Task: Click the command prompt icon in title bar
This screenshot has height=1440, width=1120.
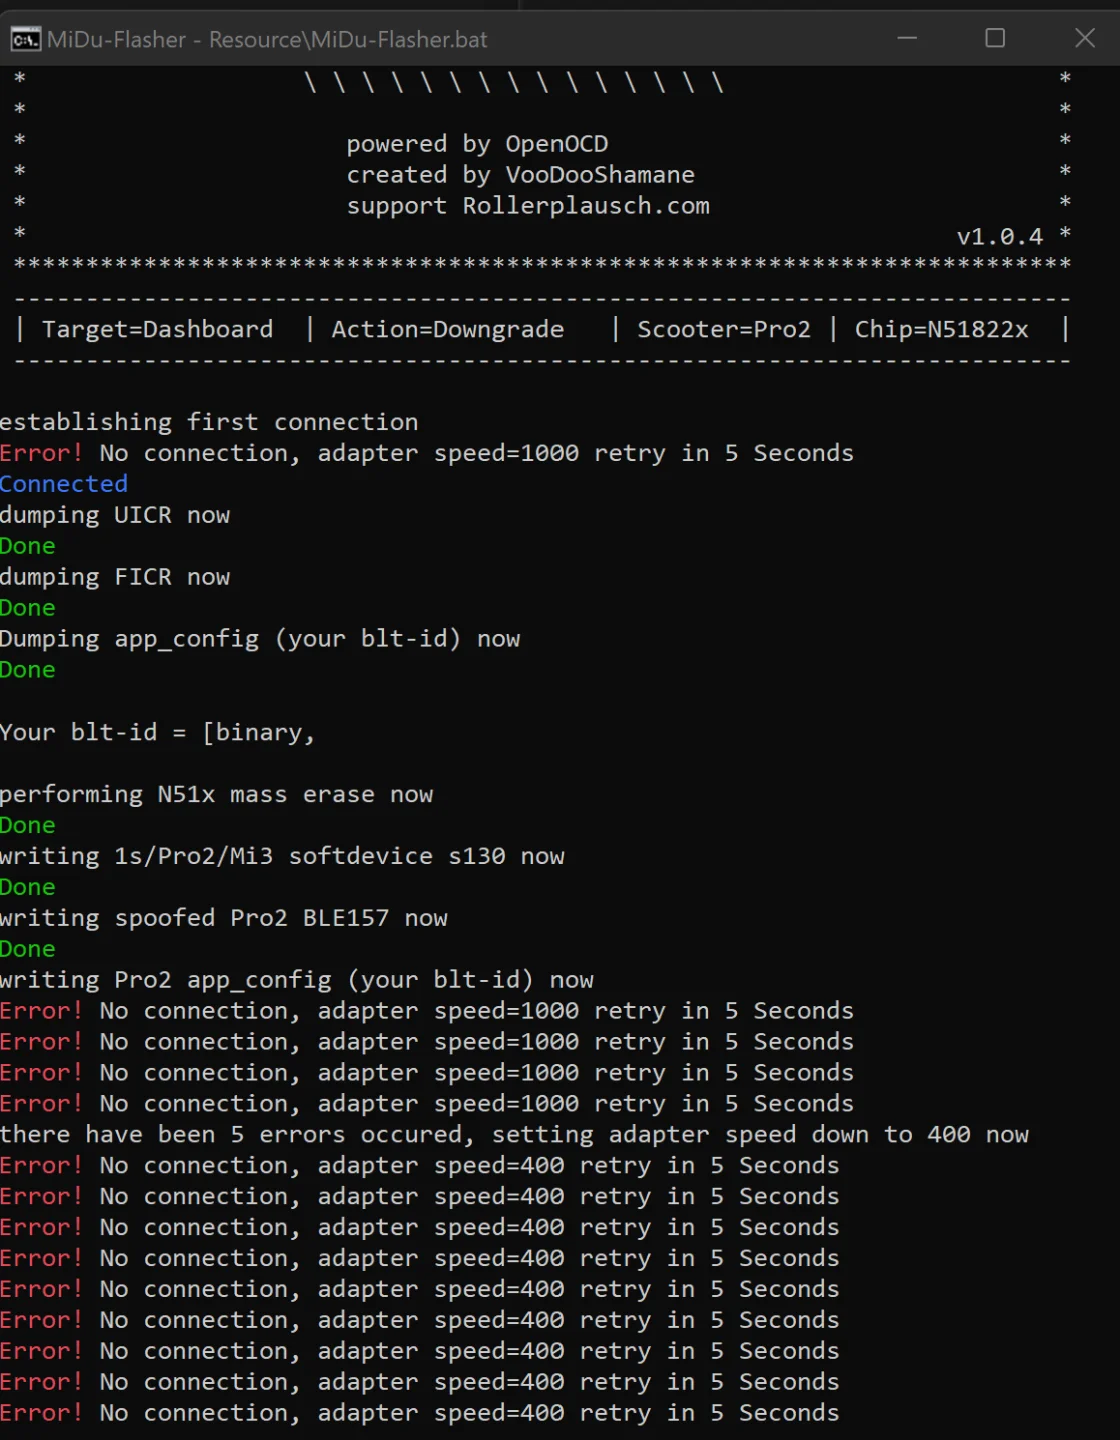Action: tap(25, 39)
